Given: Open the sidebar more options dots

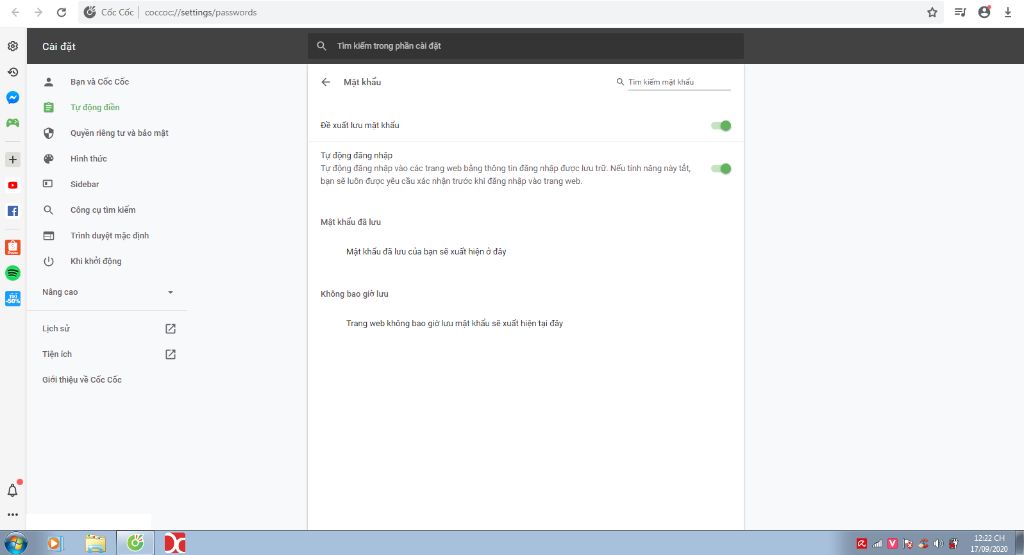Looking at the screenshot, I should (x=12, y=515).
